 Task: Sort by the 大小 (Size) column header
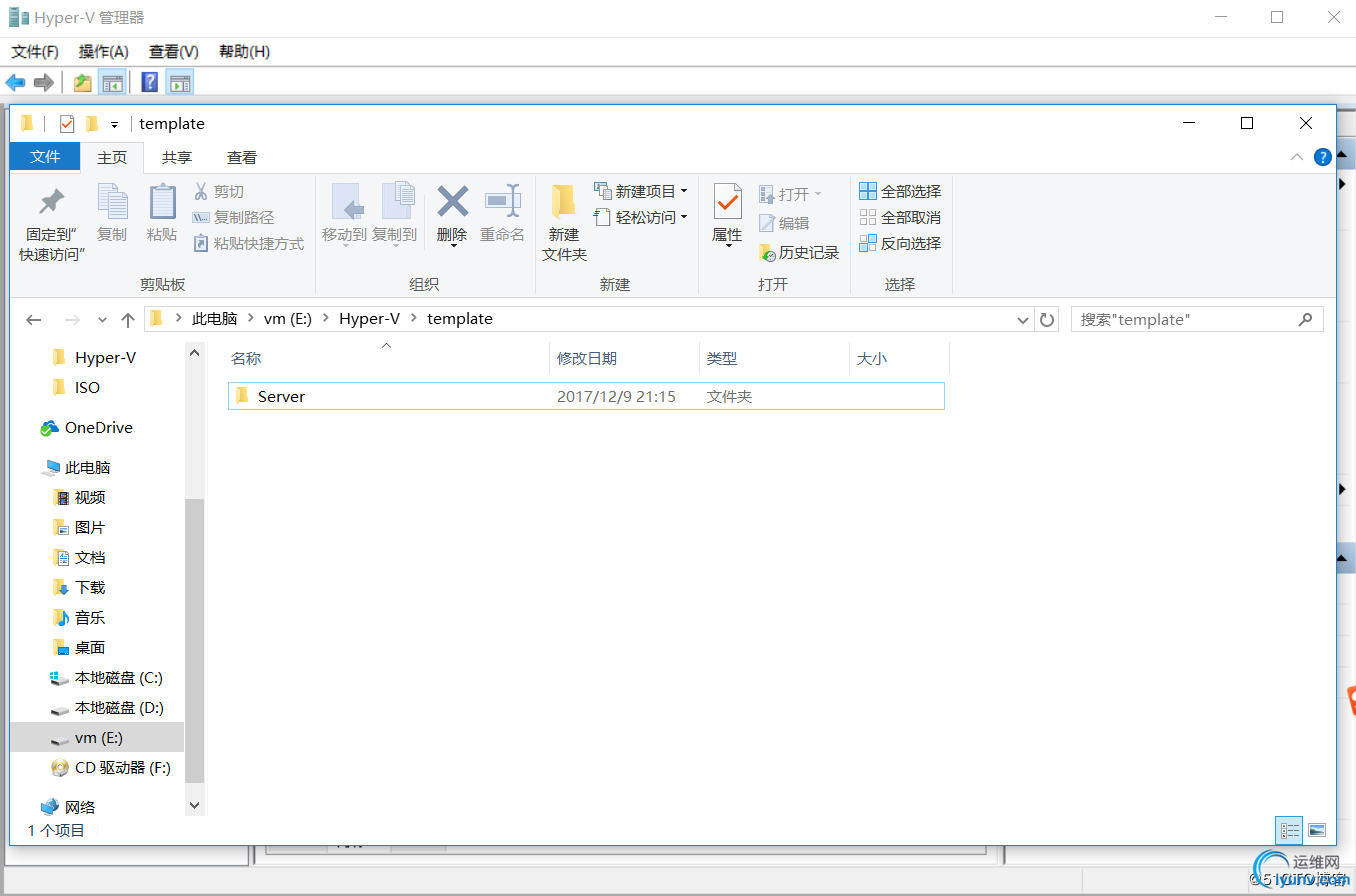[x=900, y=358]
